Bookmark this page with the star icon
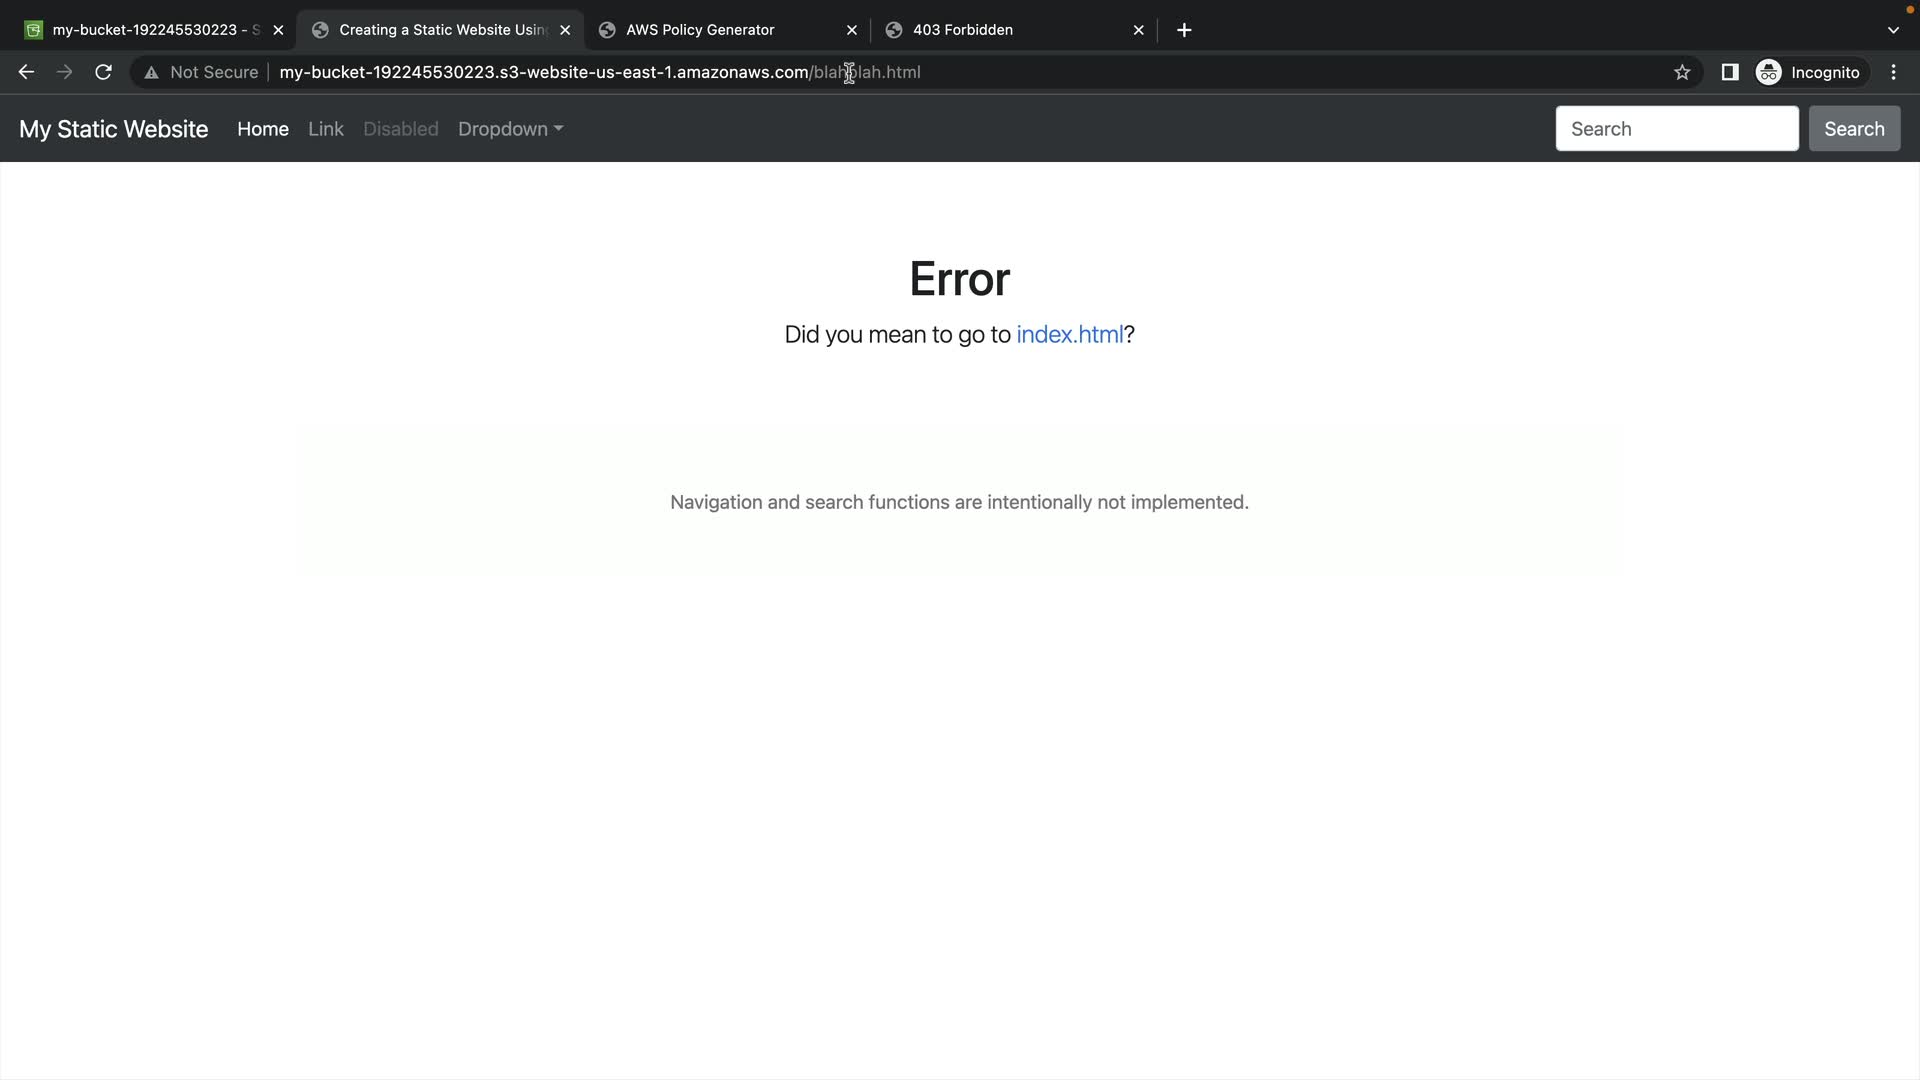Image resolution: width=1920 pixels, height=1080 pixels. point(1682,72)
